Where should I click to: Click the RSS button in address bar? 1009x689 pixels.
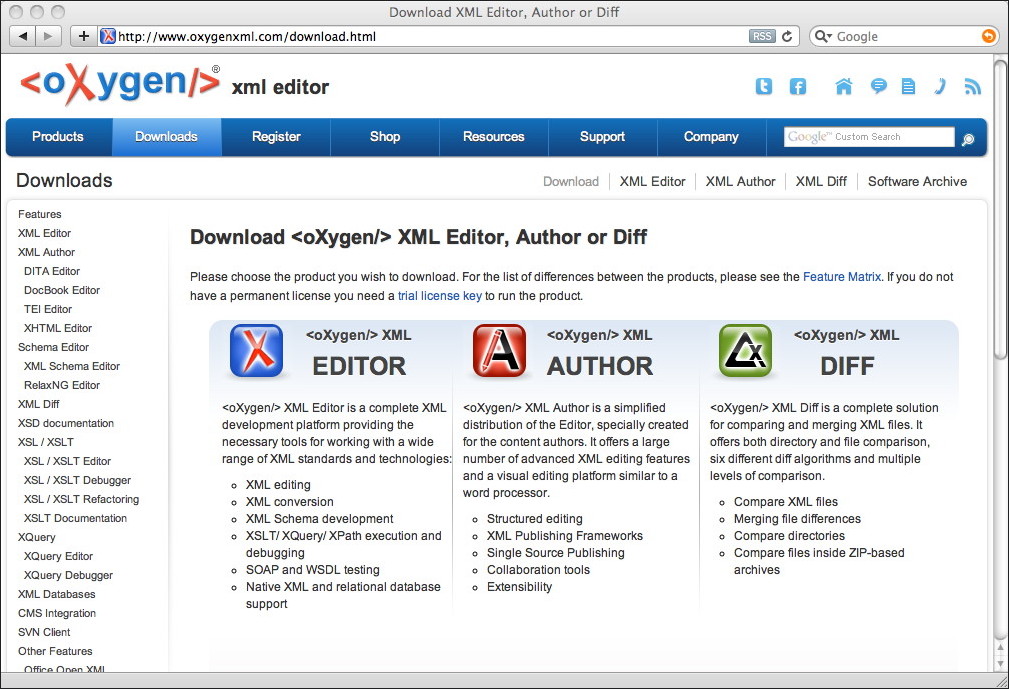point(762,36)
